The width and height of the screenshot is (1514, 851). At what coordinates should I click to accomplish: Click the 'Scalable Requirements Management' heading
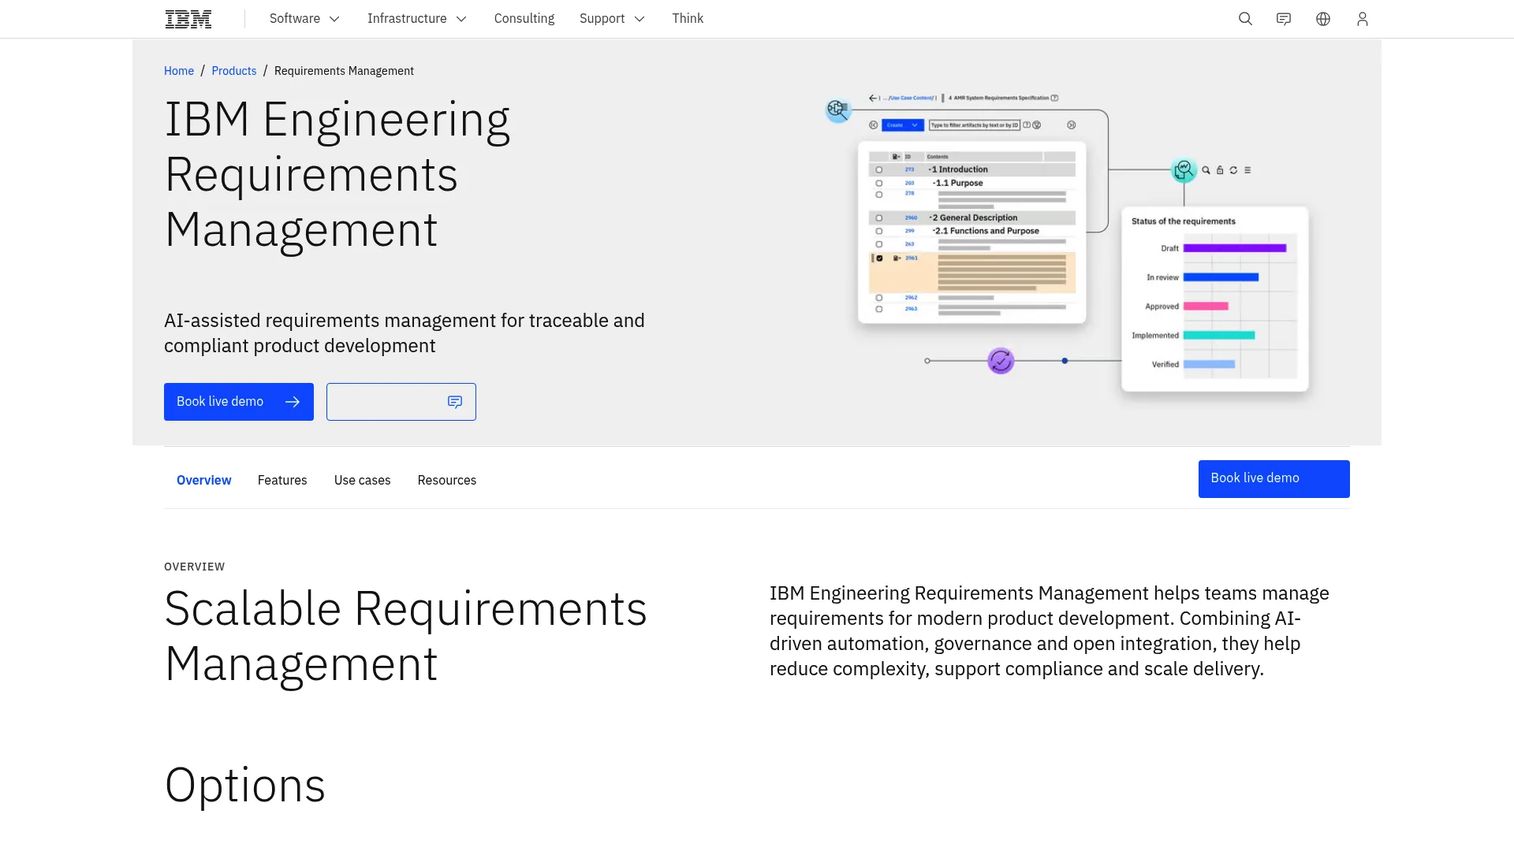(406, 636)
